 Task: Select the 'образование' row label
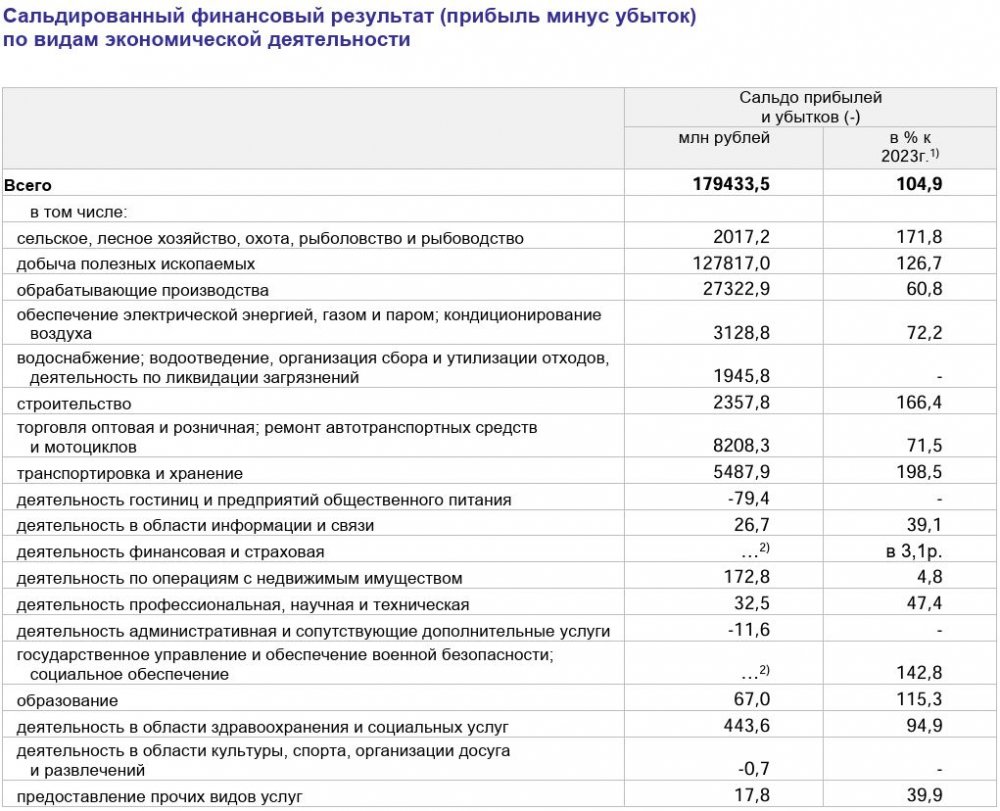tap(68, 700)
